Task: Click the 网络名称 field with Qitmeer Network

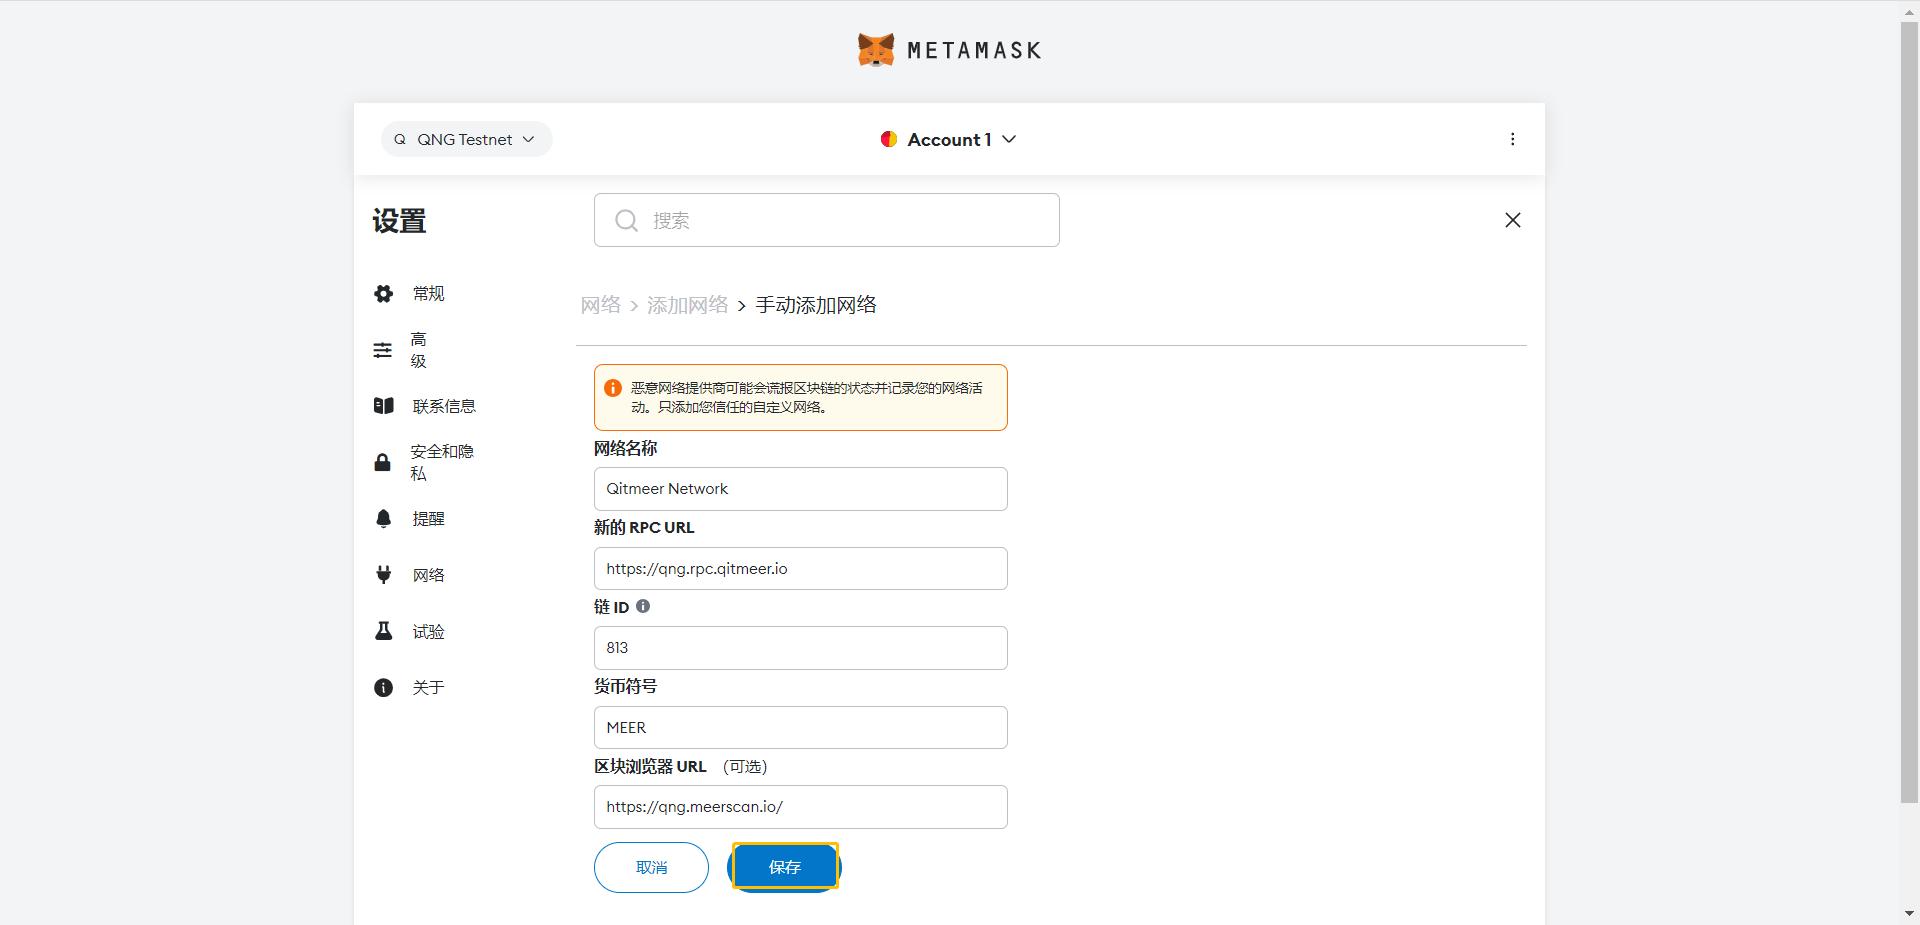Action: pyautogui.click(x=800, y=489)
